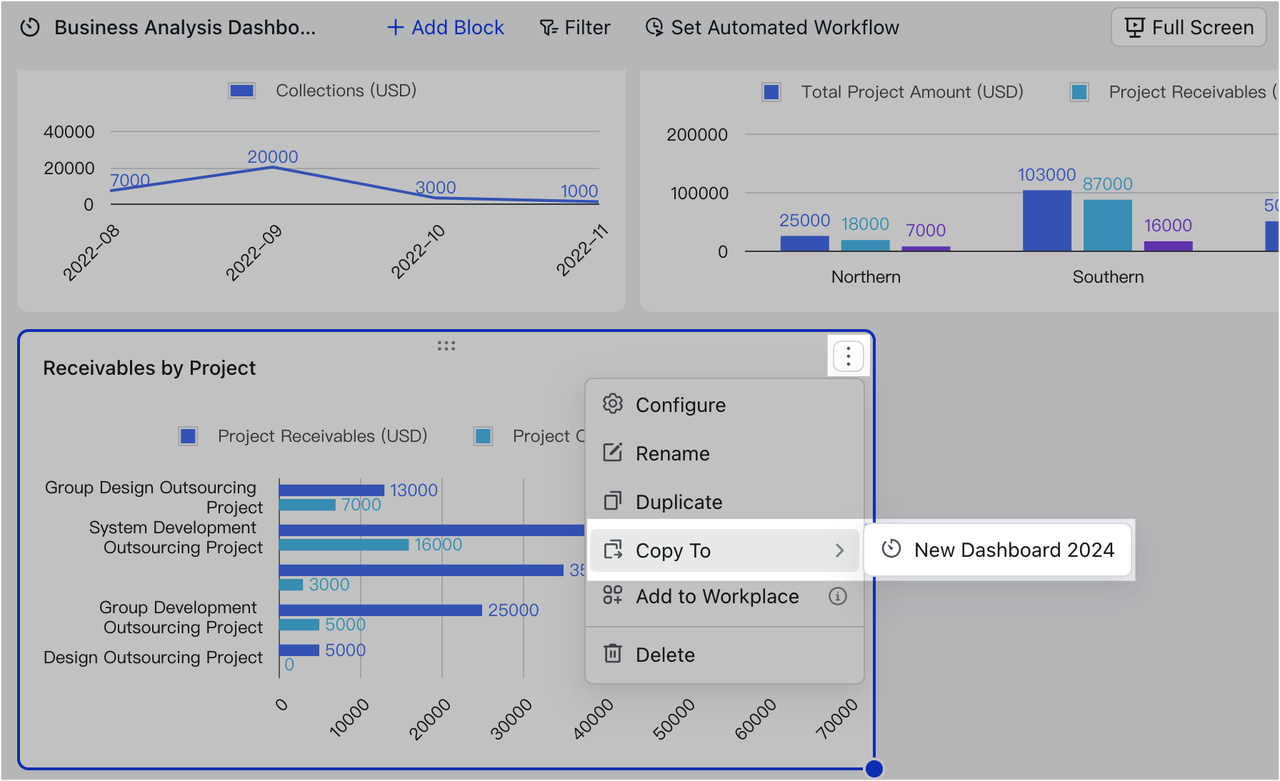Click the Add Block button
Viewport: 1280px width, 781px height.
(x=446, y=28)
